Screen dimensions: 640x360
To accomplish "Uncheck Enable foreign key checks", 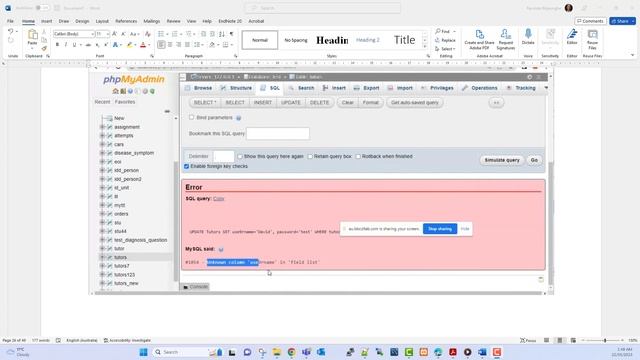I will (187, 167).
